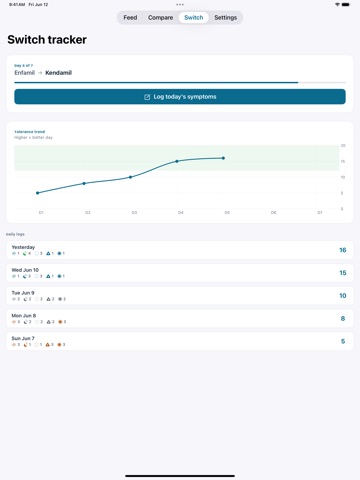The image size is (360, 480).
Task: Tap the battery status icon
Action: (346, 5)
